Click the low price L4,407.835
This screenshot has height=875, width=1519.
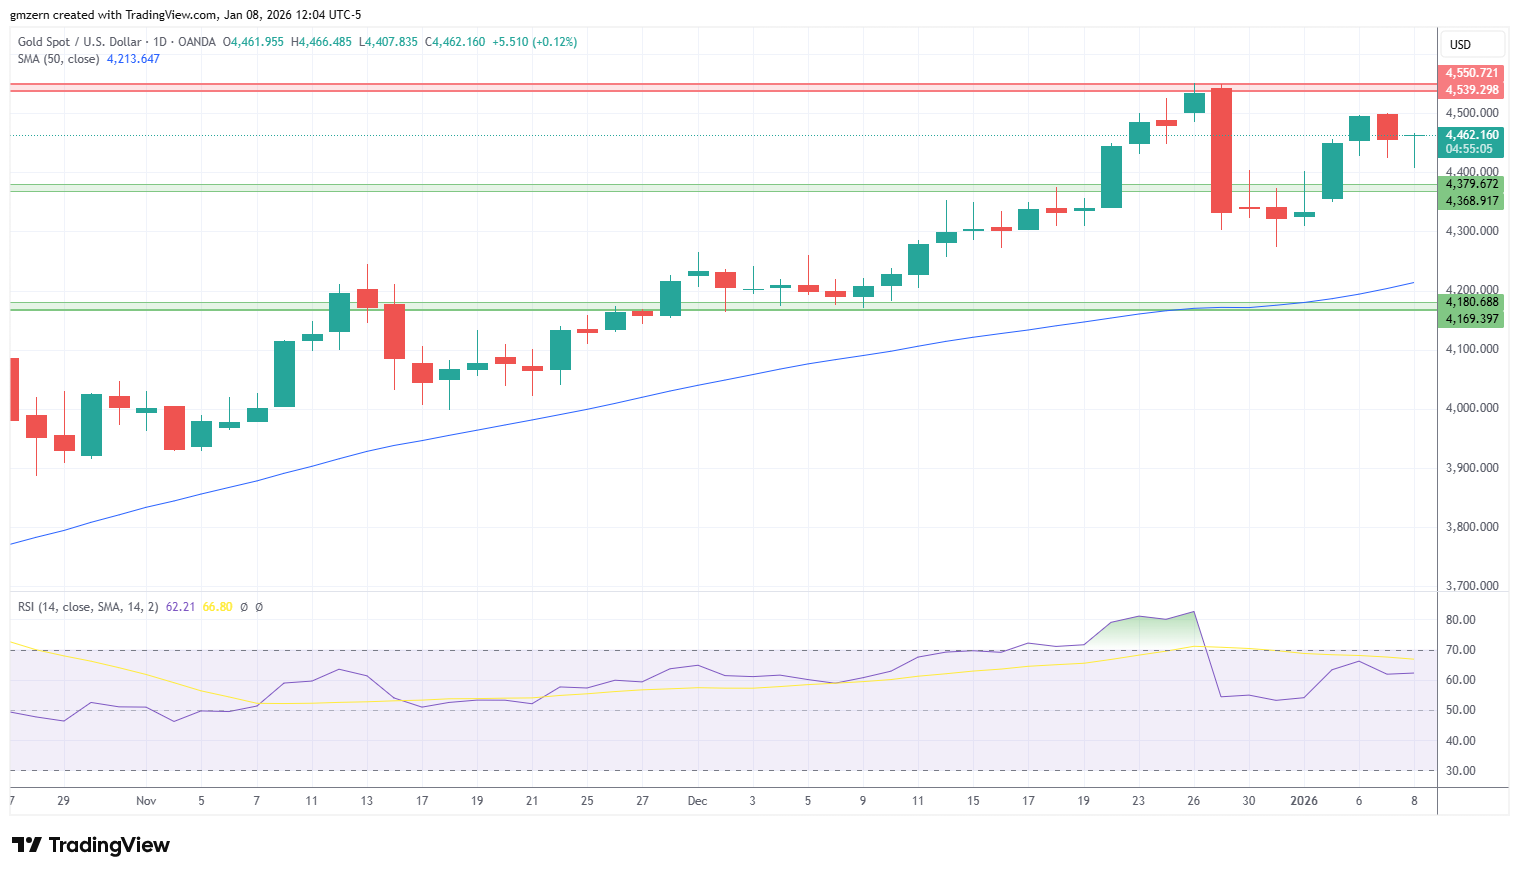(388, 42)
